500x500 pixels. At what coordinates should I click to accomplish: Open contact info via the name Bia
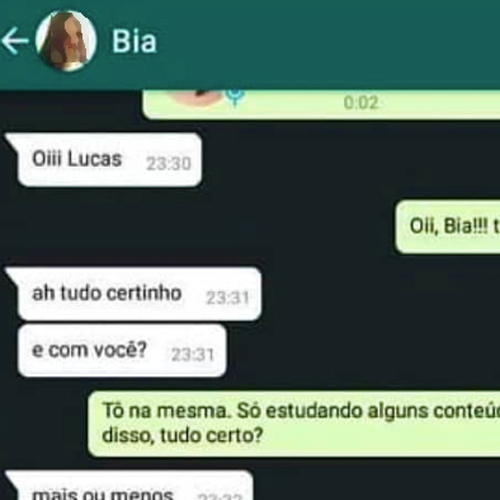click(x=134, y=41)
